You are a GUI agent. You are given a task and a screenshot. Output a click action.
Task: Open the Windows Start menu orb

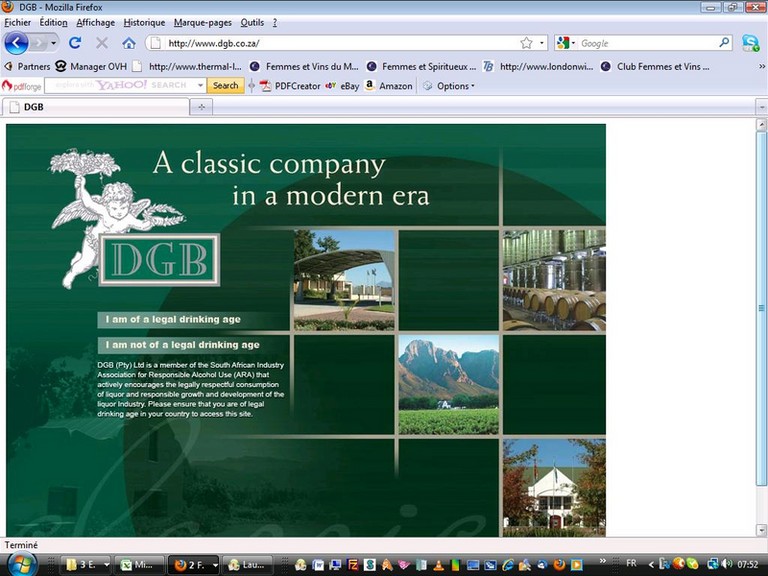click(22, 563)
